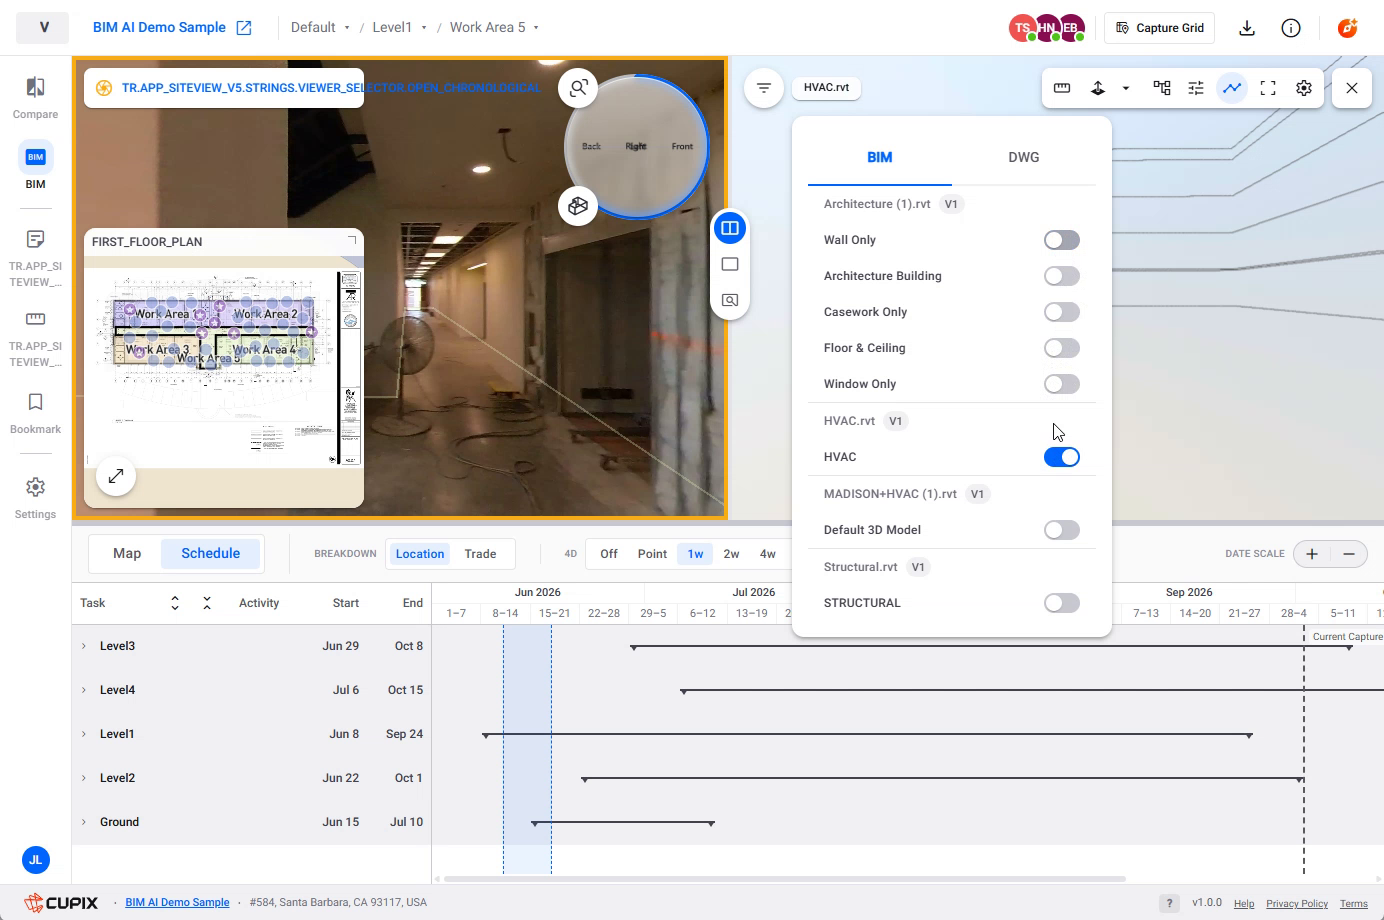The image size is (1384, 920).
Task: Set 4D mode to Point
Action: pos(652,554)
